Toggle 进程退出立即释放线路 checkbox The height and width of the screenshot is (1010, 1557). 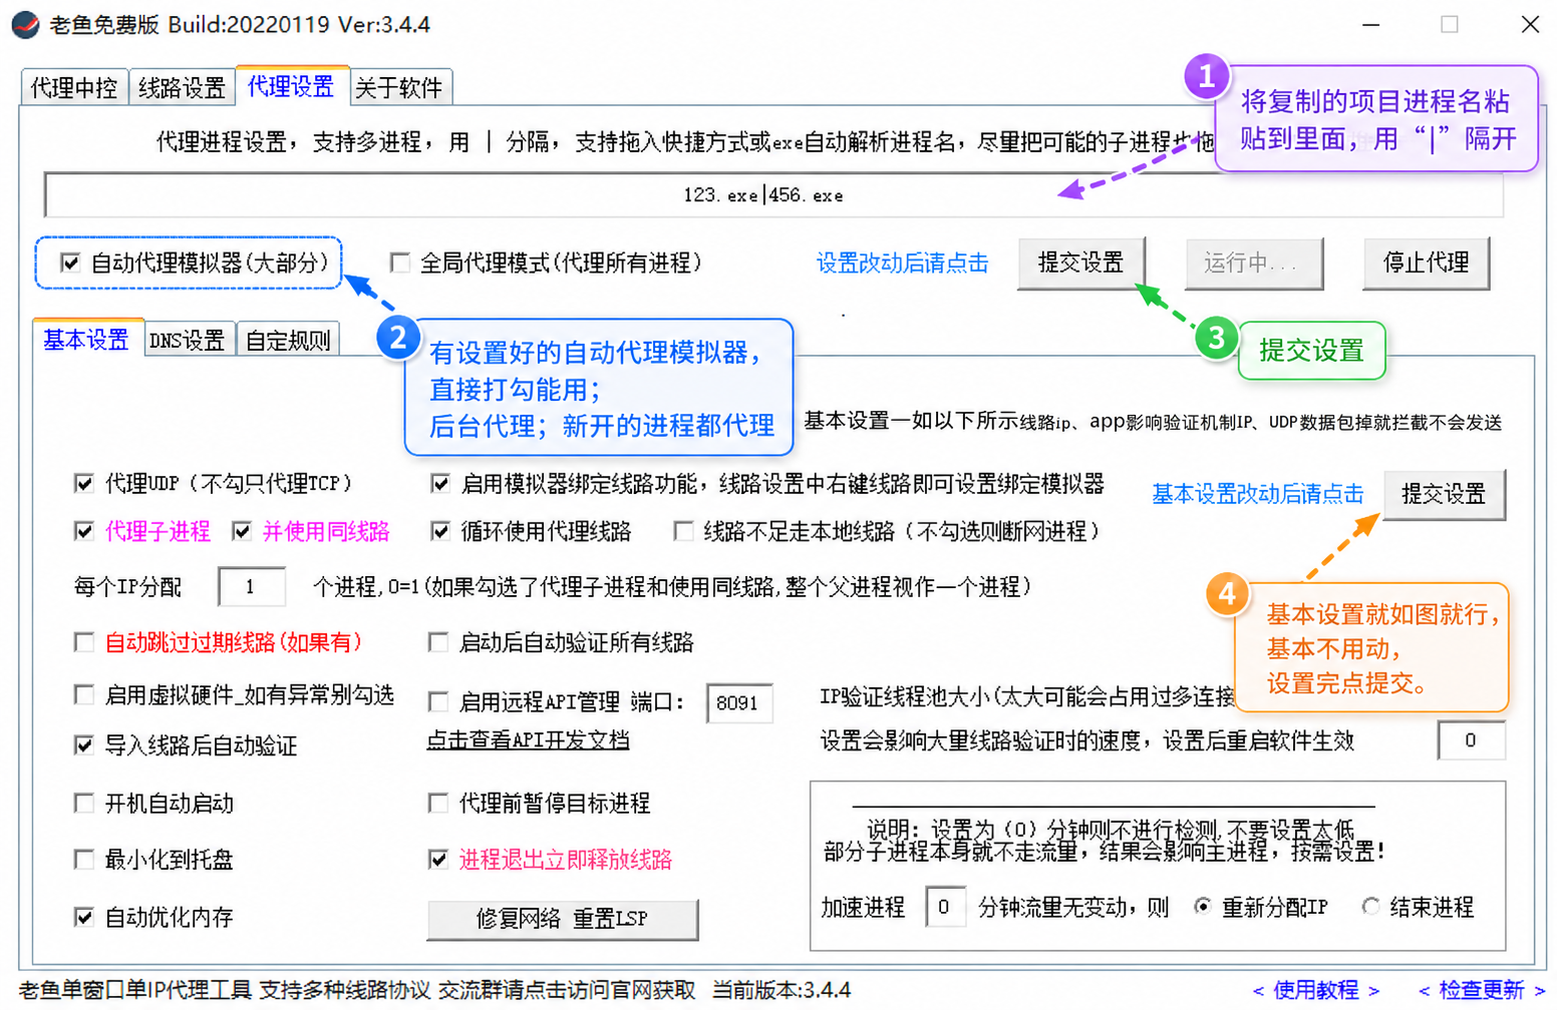(x=438, y=859)
